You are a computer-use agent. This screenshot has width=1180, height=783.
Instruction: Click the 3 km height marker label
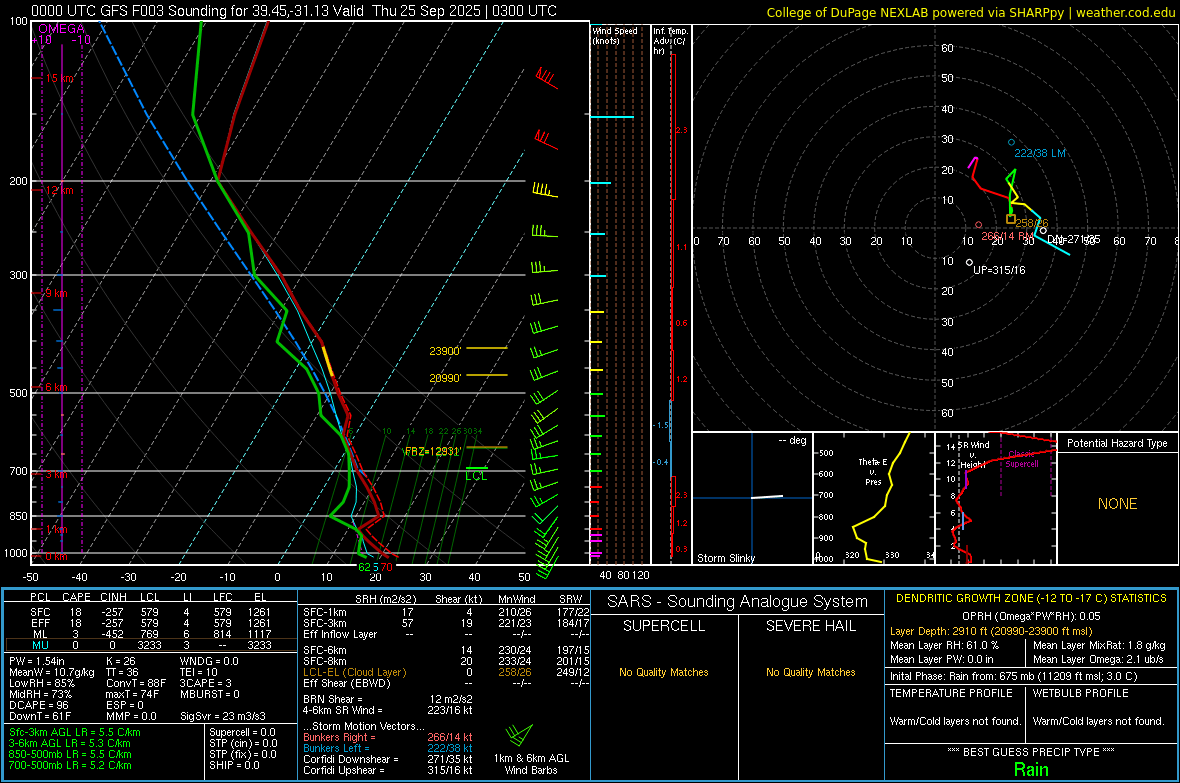click(56, 474)
